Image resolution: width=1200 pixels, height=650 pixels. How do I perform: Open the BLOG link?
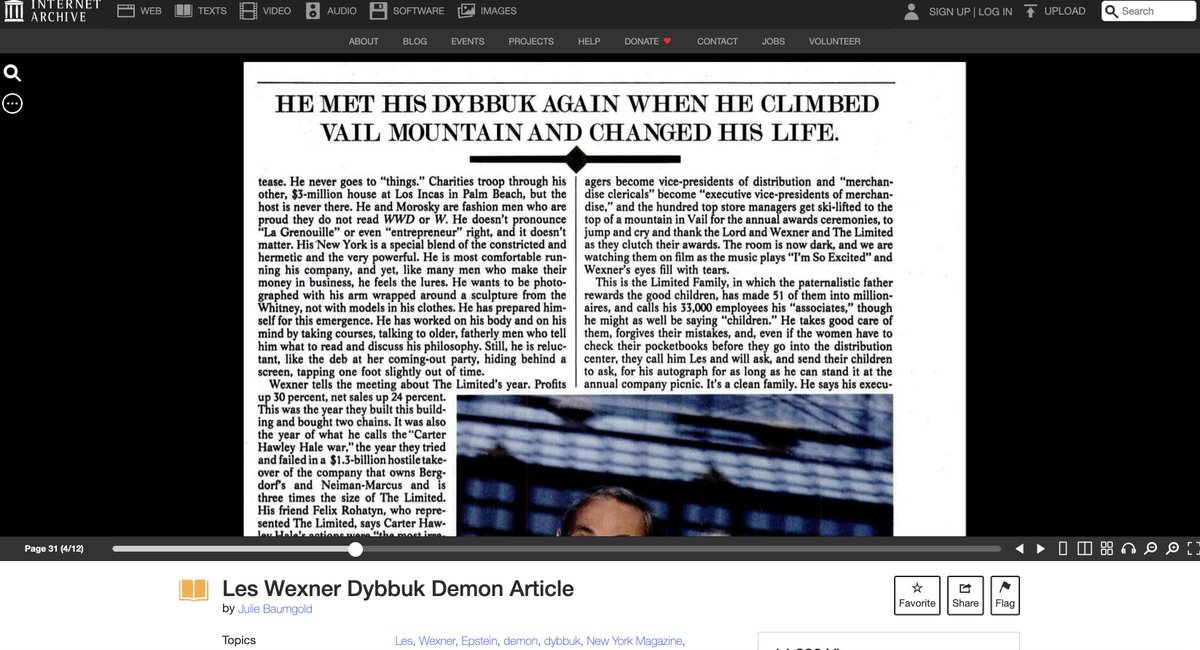415,41
